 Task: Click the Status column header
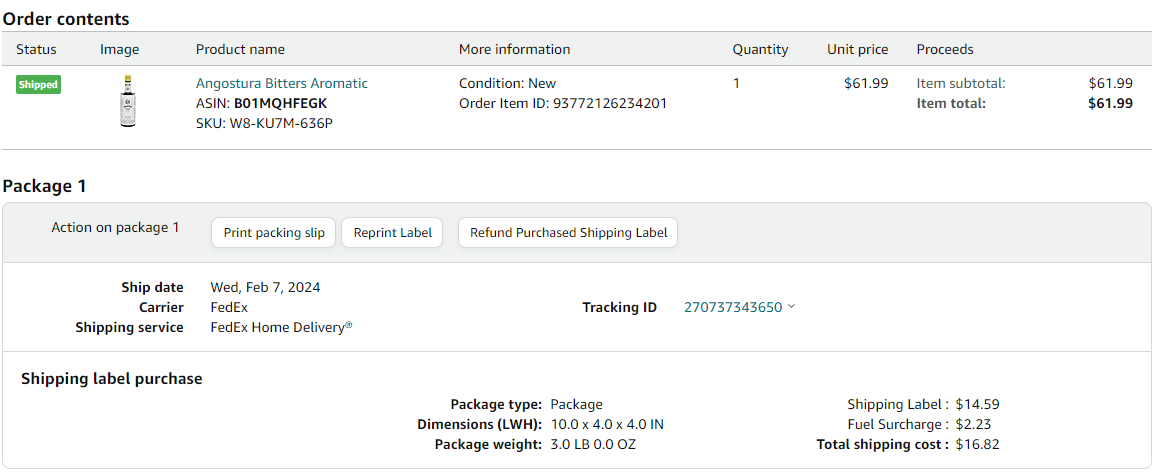(x=36, y=49)
